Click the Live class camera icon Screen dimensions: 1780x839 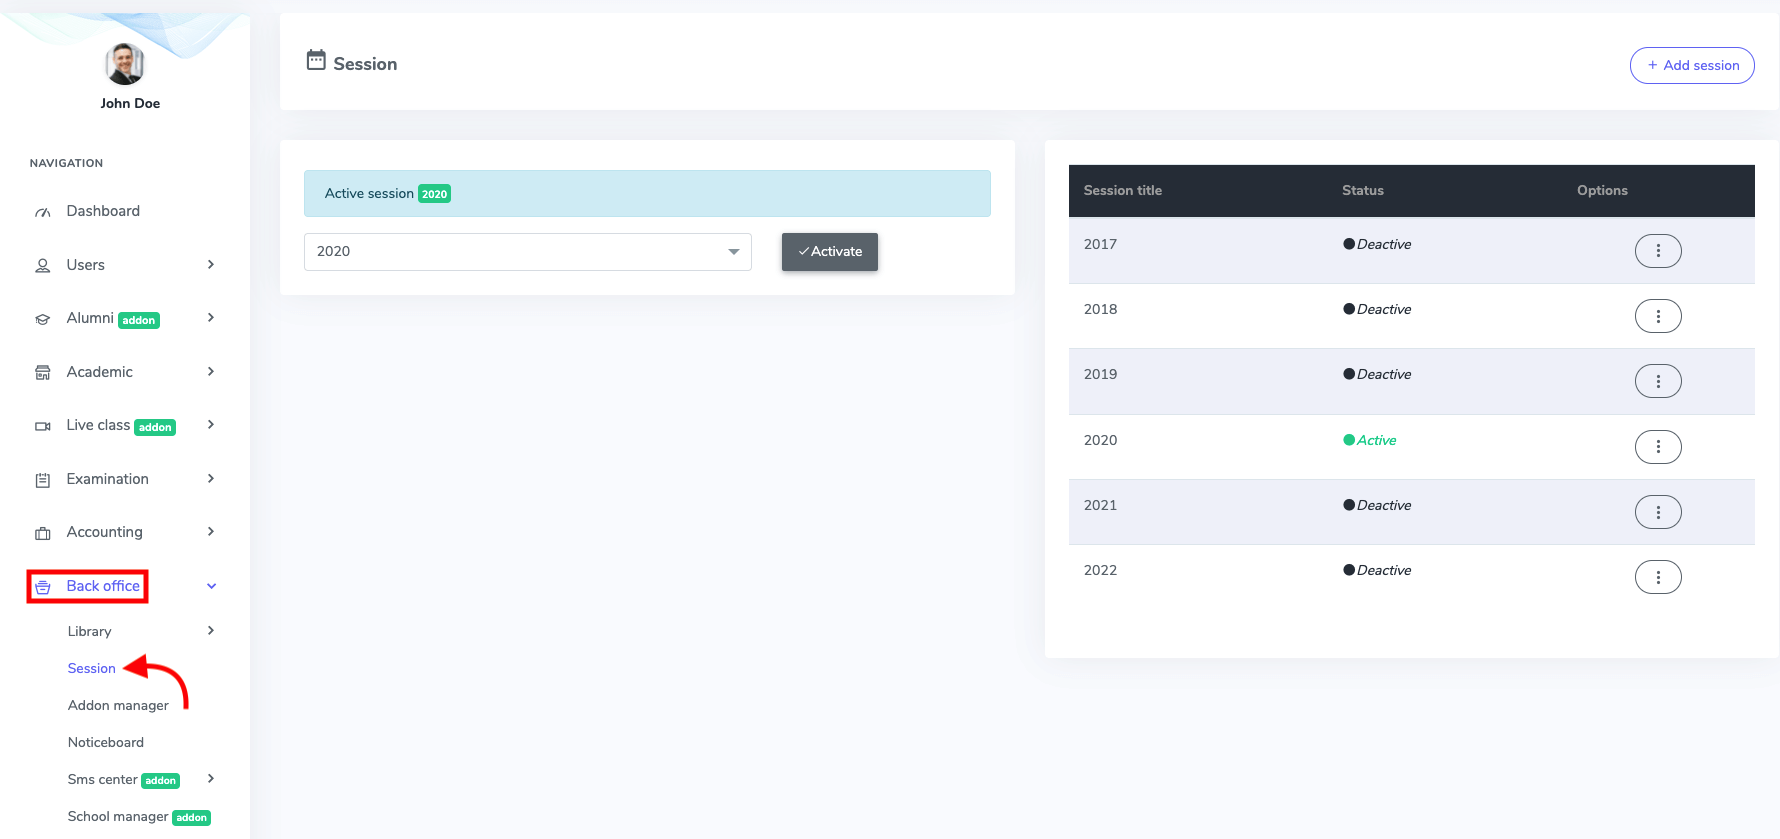(43, 427)
